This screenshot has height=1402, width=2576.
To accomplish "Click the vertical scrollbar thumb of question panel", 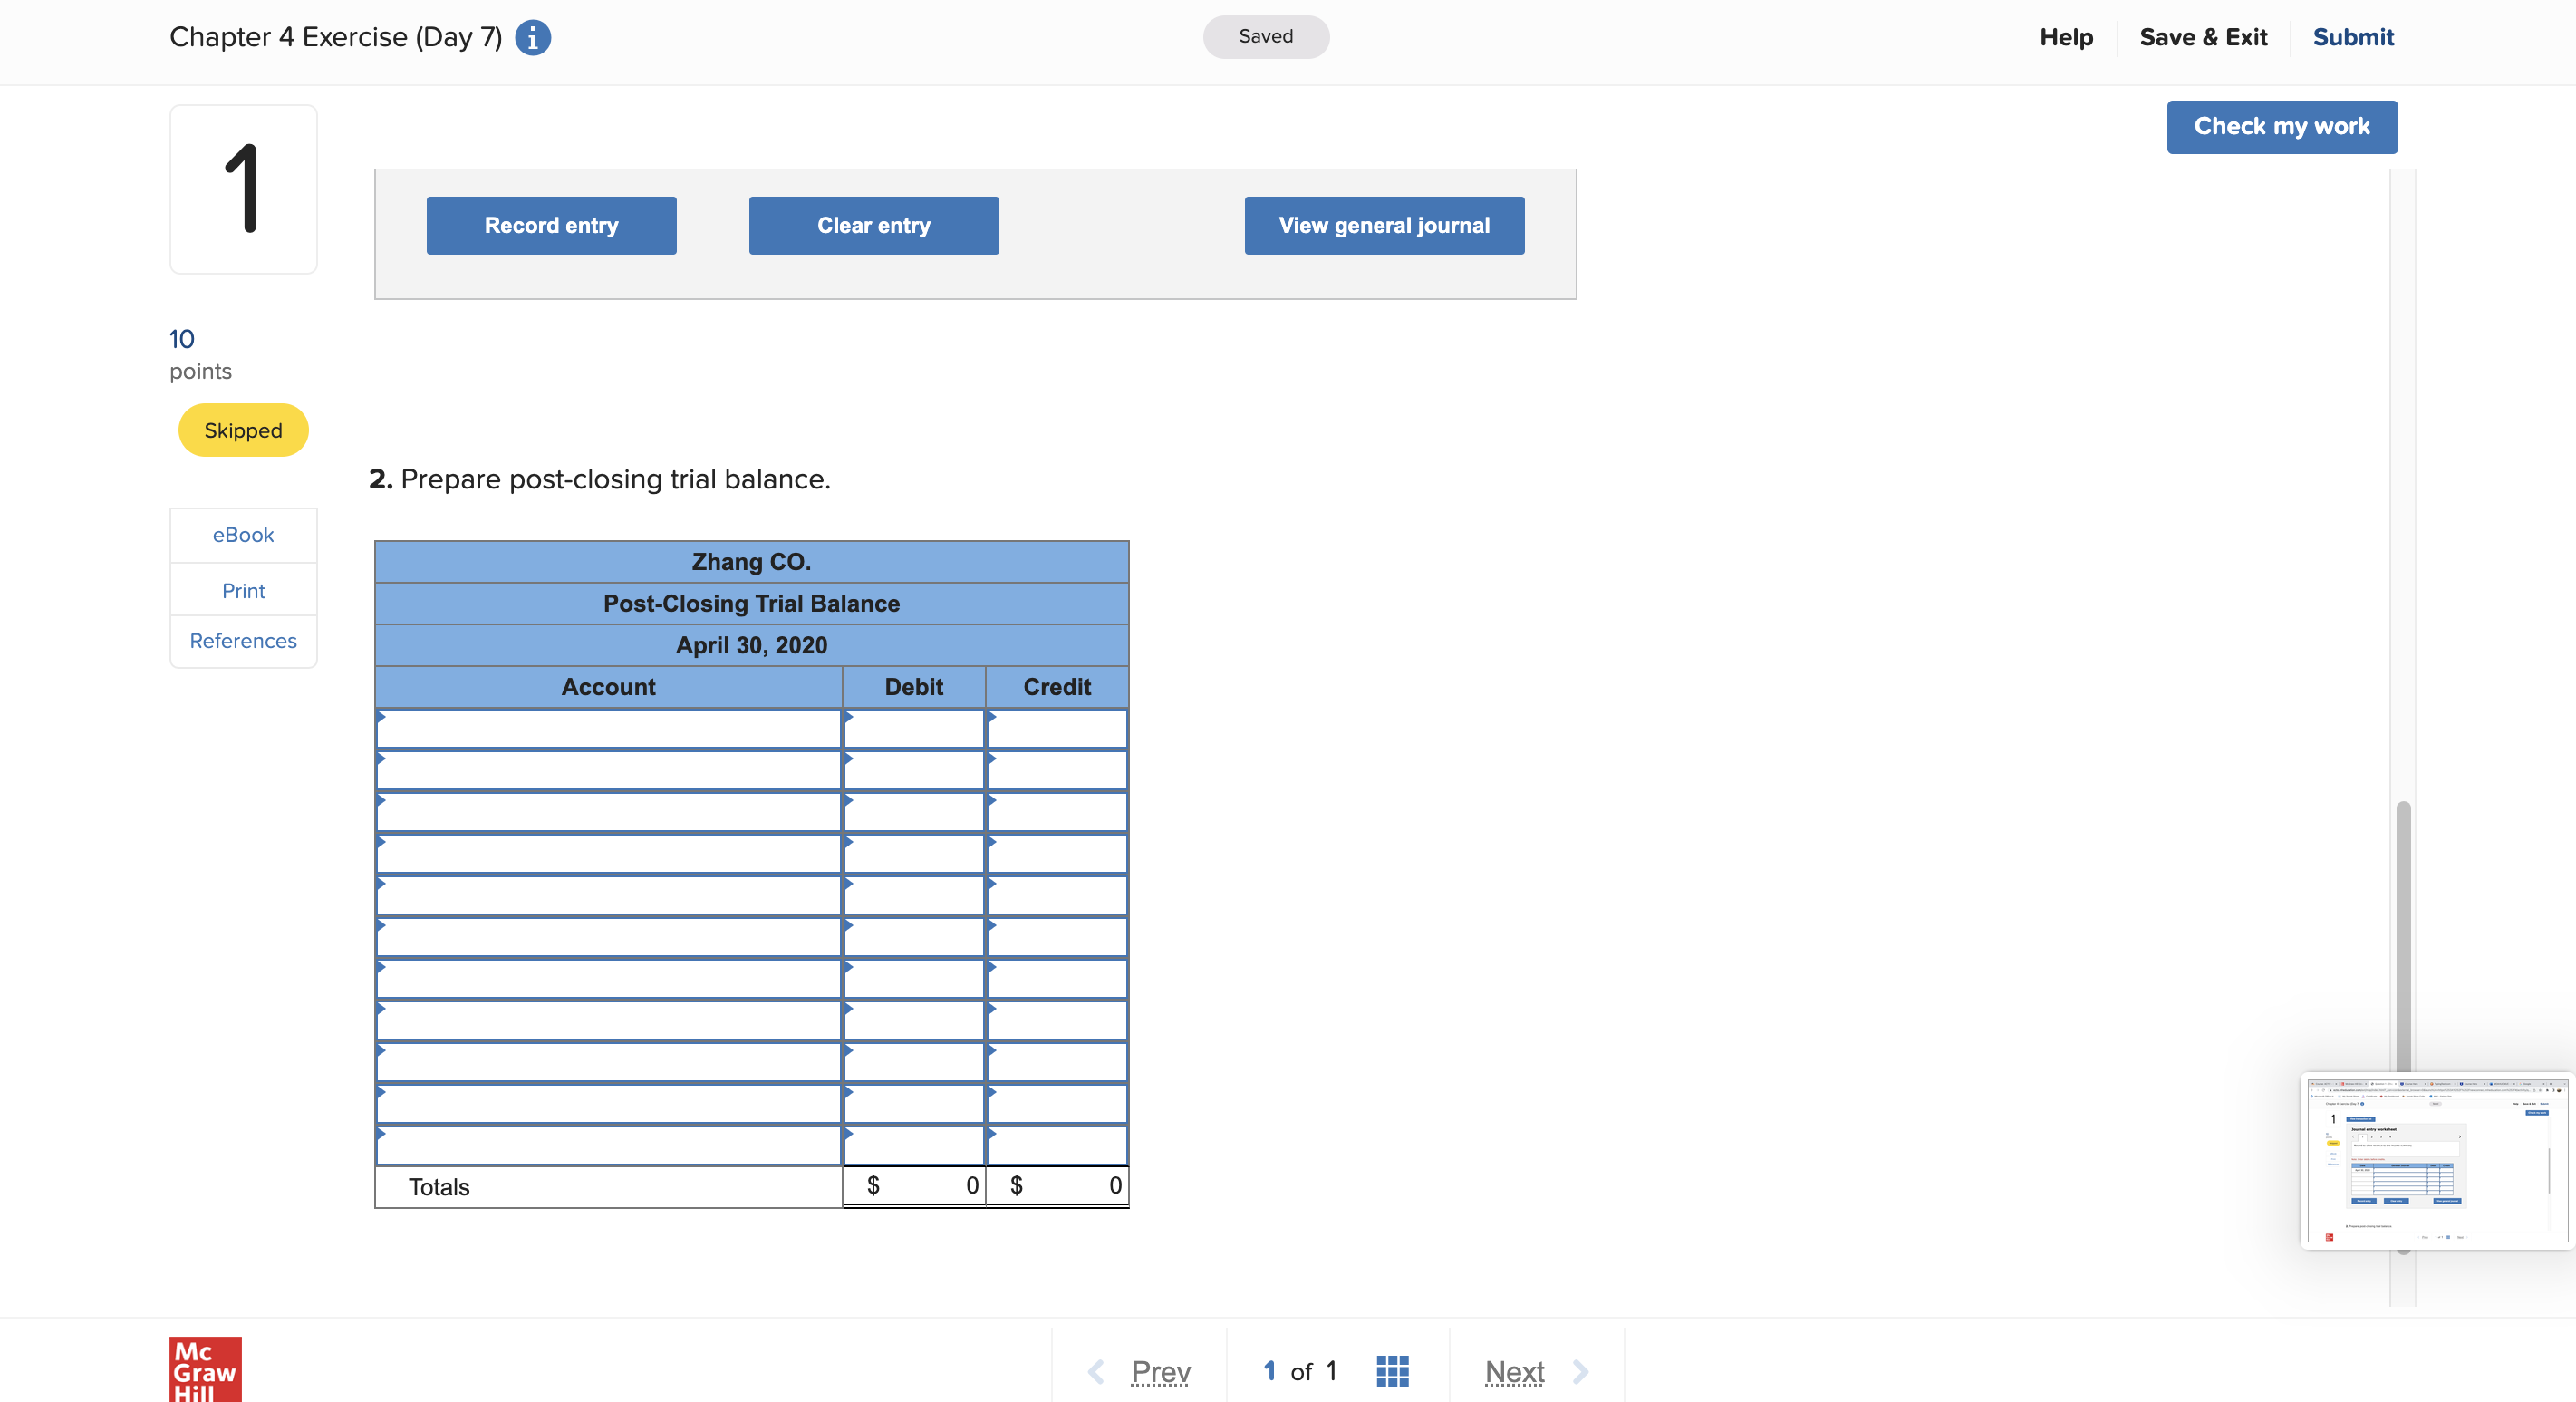I will [x=2402, y=940].
